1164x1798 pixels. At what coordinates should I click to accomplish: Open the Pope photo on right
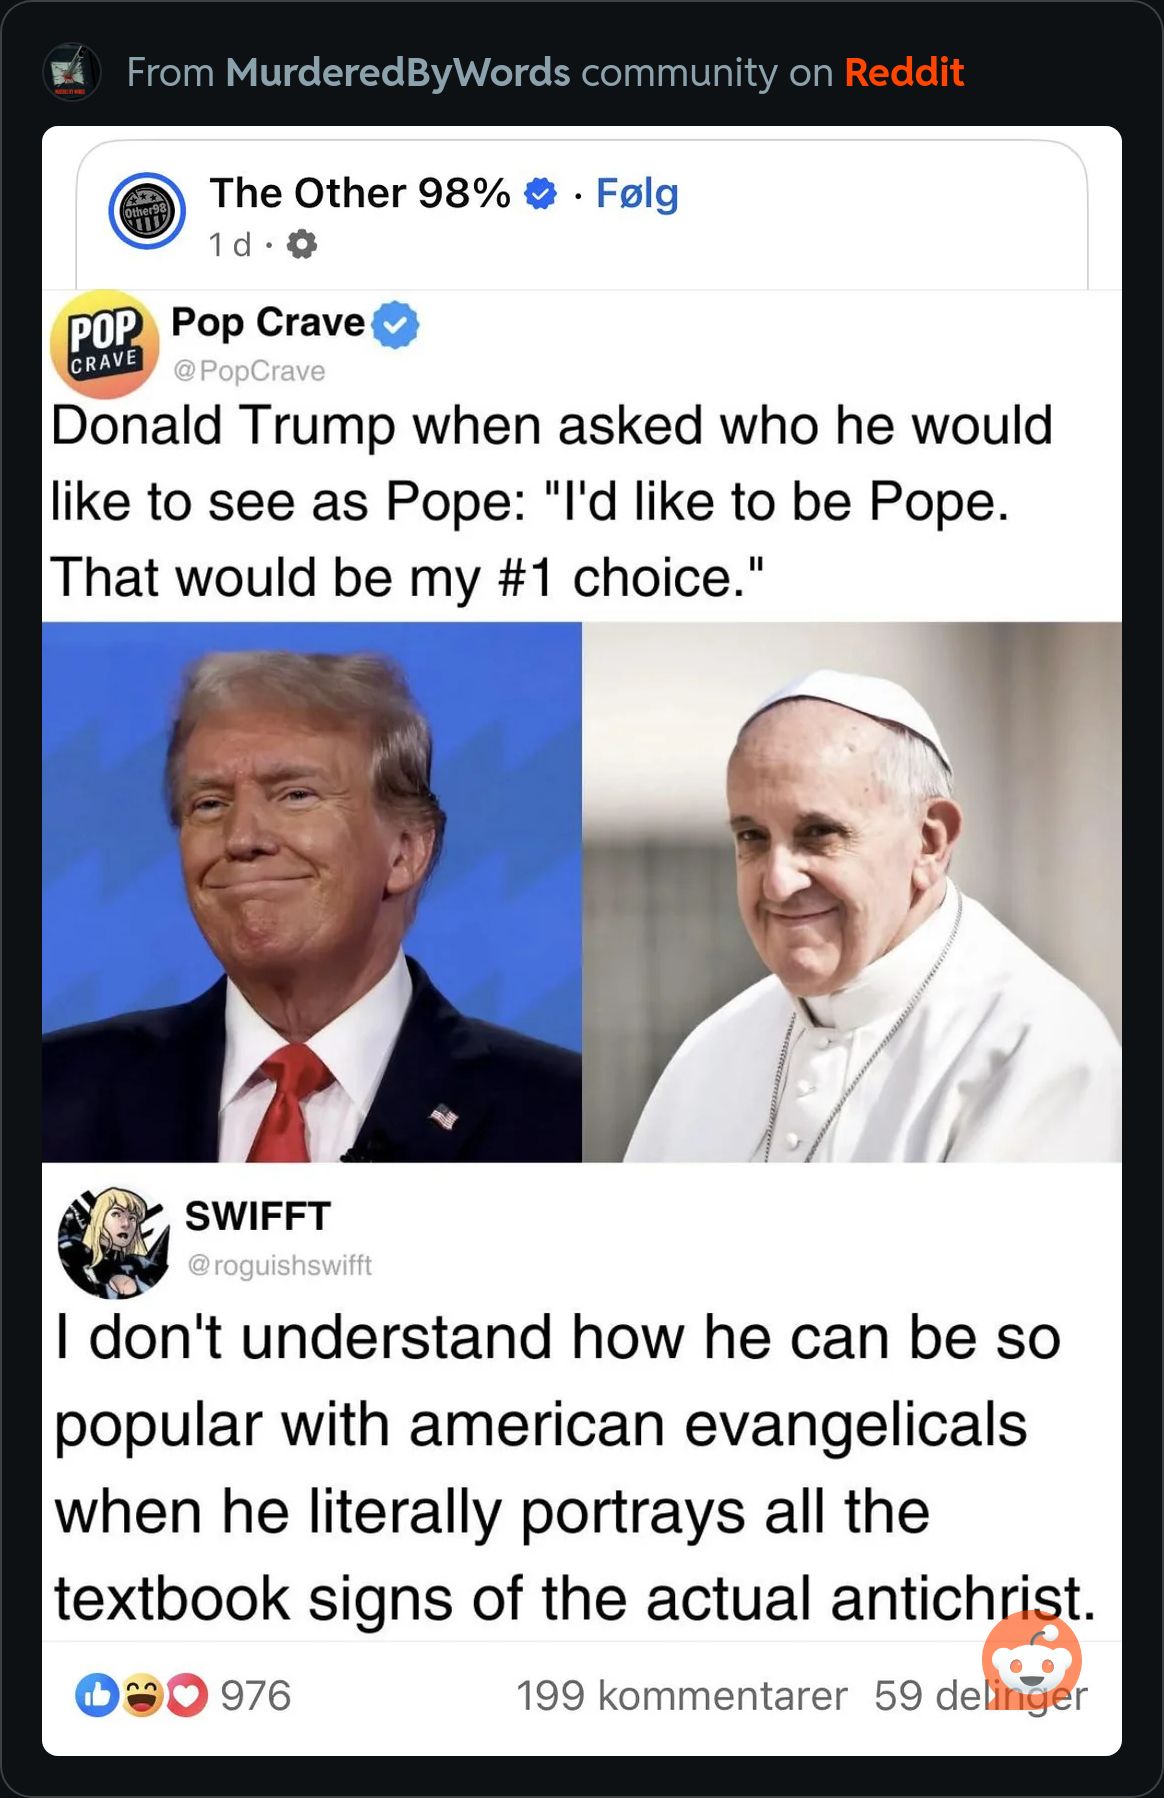(x=852, y=892)
